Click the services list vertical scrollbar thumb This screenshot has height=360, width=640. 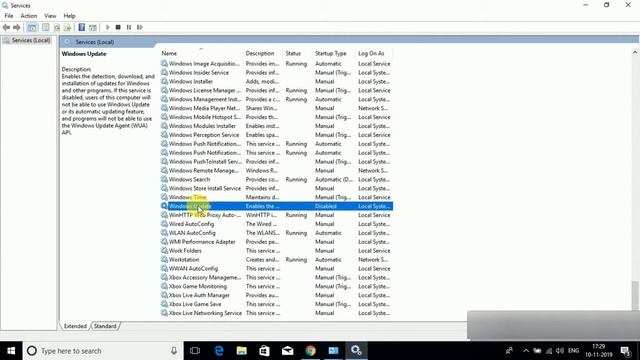tap(635, 296)
